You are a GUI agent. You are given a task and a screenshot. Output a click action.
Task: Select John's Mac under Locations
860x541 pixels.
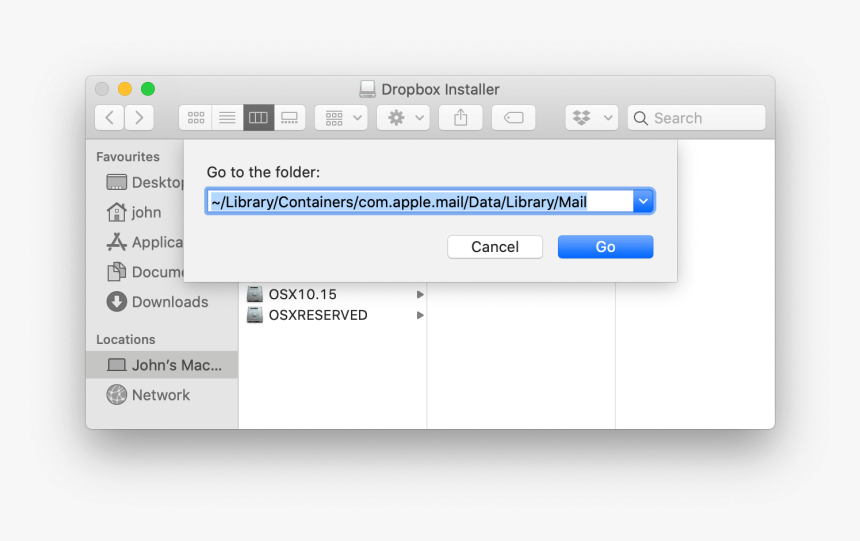coord(162,365)
